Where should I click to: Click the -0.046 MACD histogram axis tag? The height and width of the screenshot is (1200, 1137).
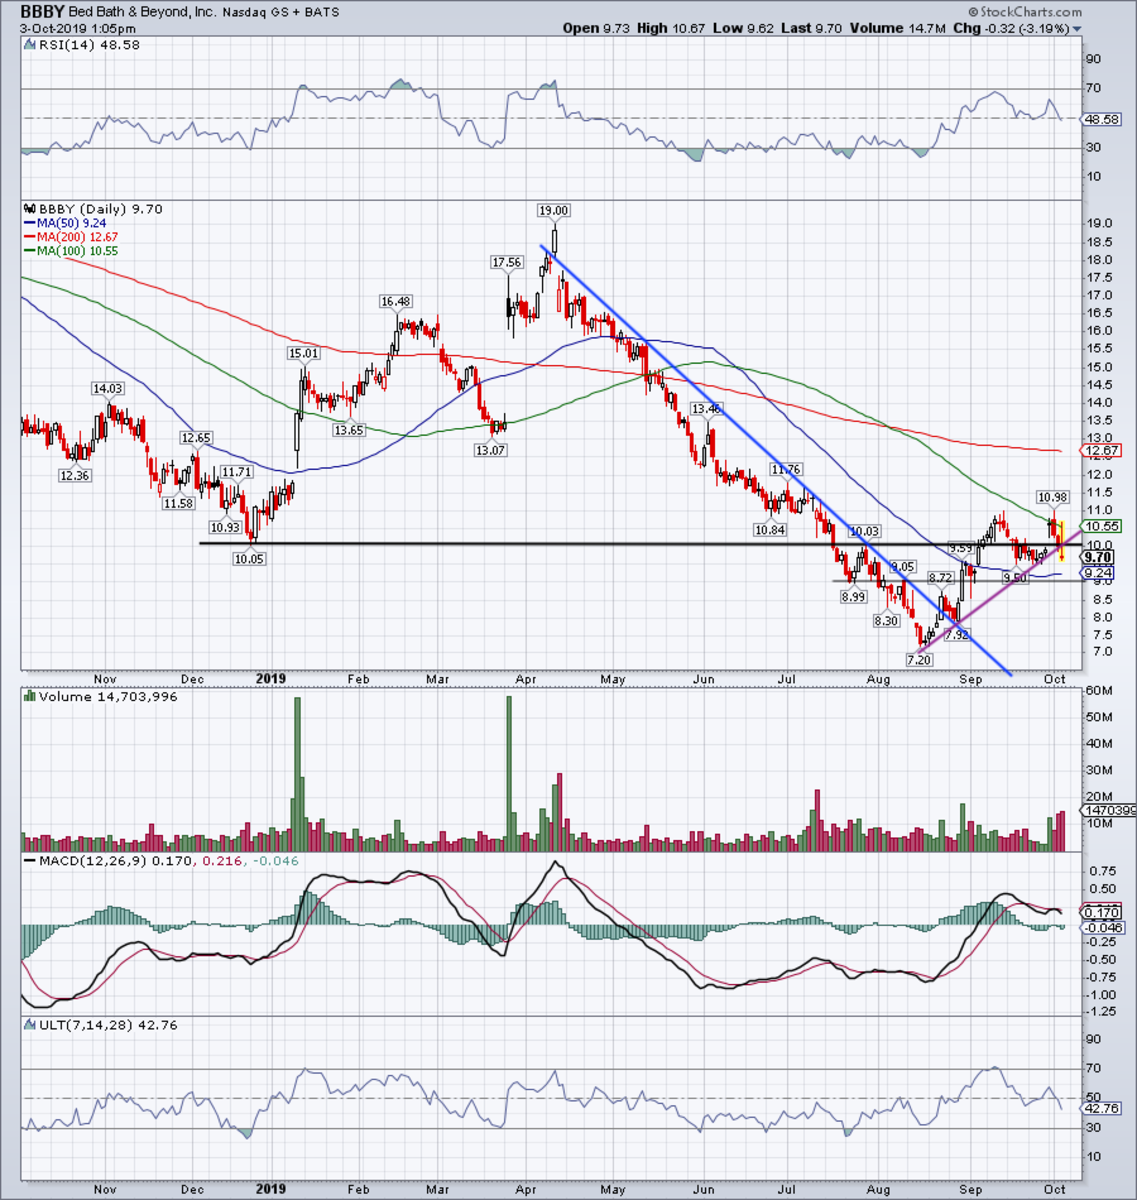click(x=1101, y=928)
